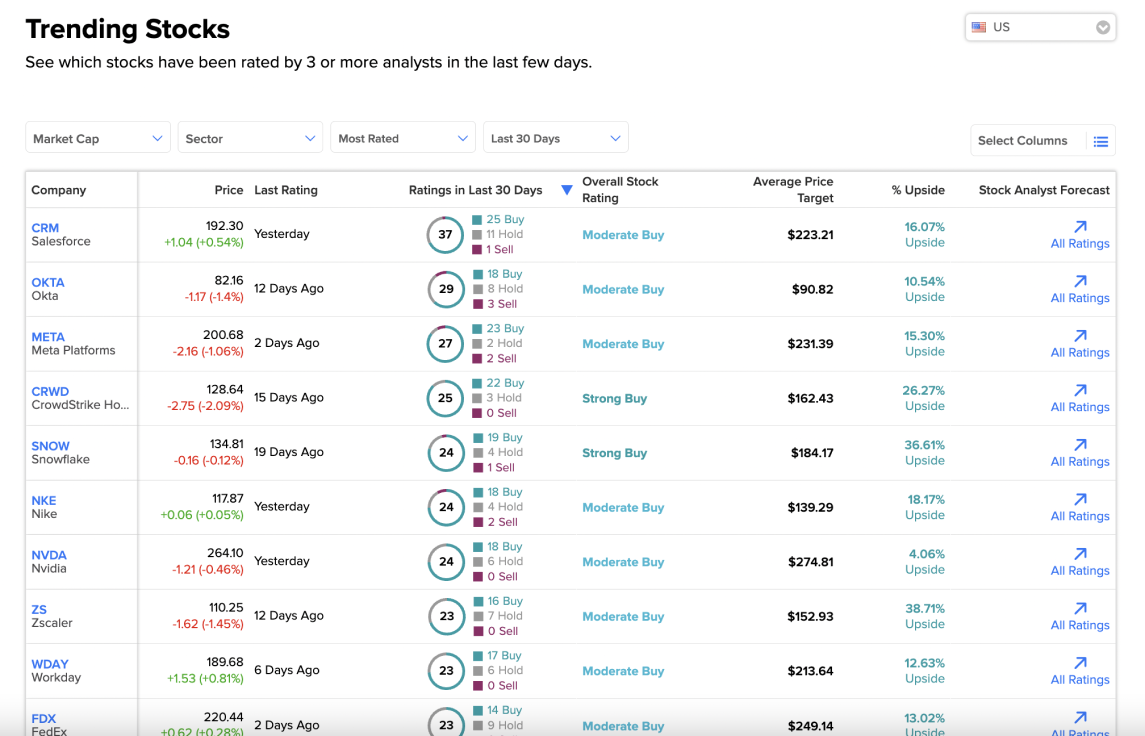
Task: Open All Ratings for CrowdStrike
Action: point(1080,407)
